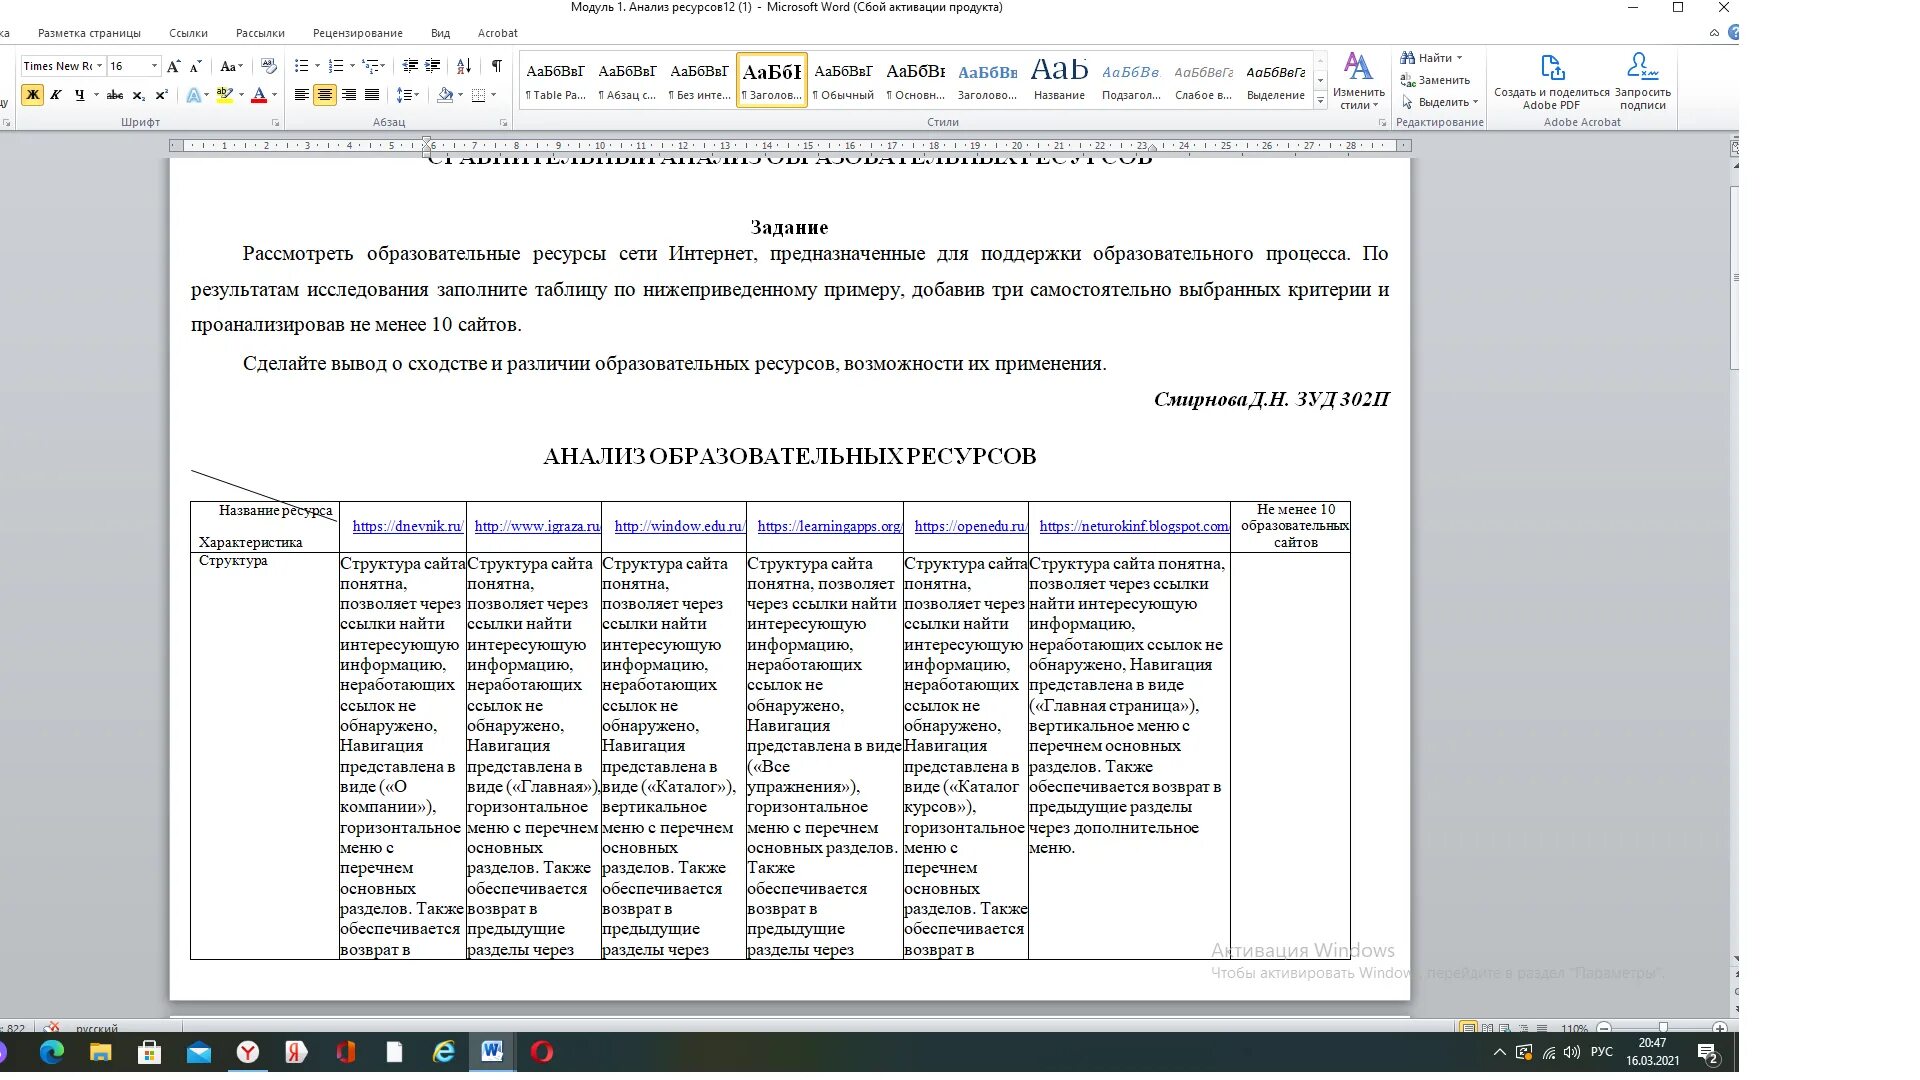This screenshot has width=1920, height=1080.
Task: Open Opera browser from the taskbar
Action: point(542,1052)
